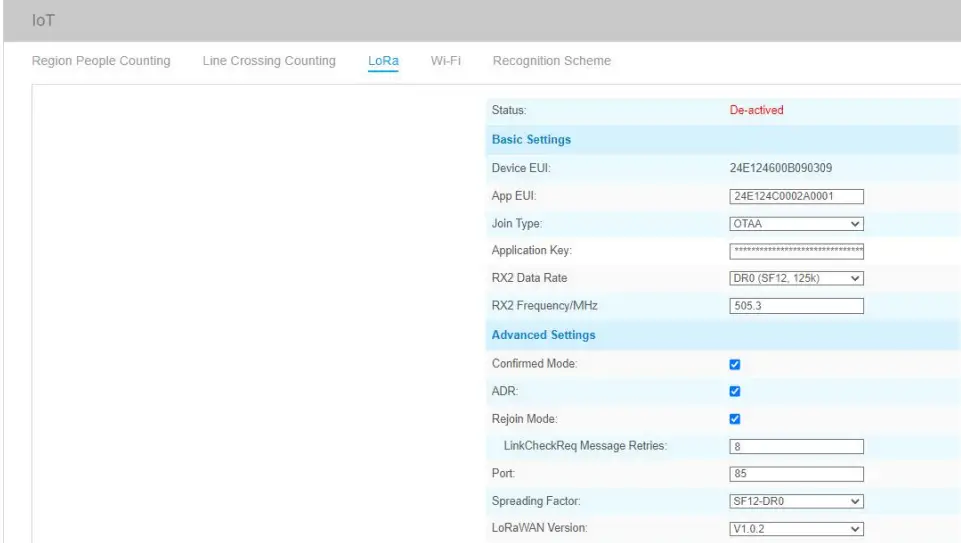Open the Line Crossing Counting tab

[x=269, y=61]
